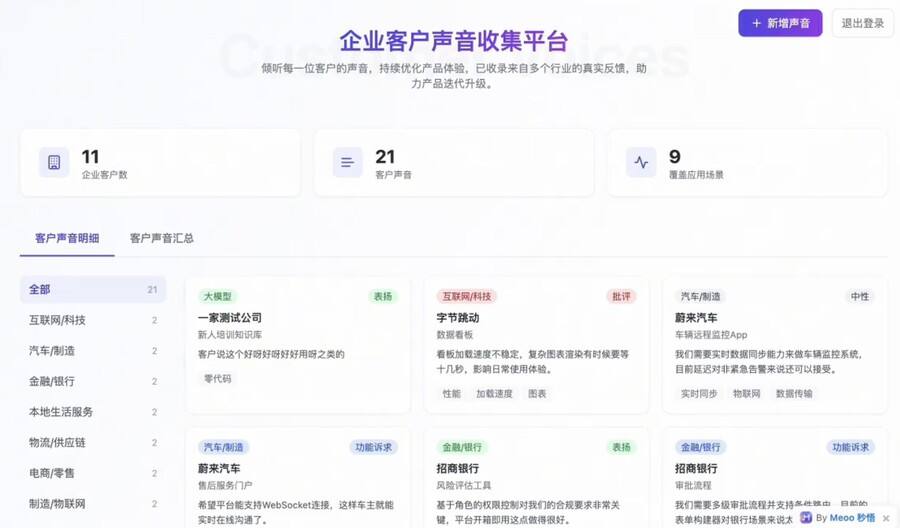Click 售后服务门户 subtitle text

pyautogui.click(x=225, y=486)
